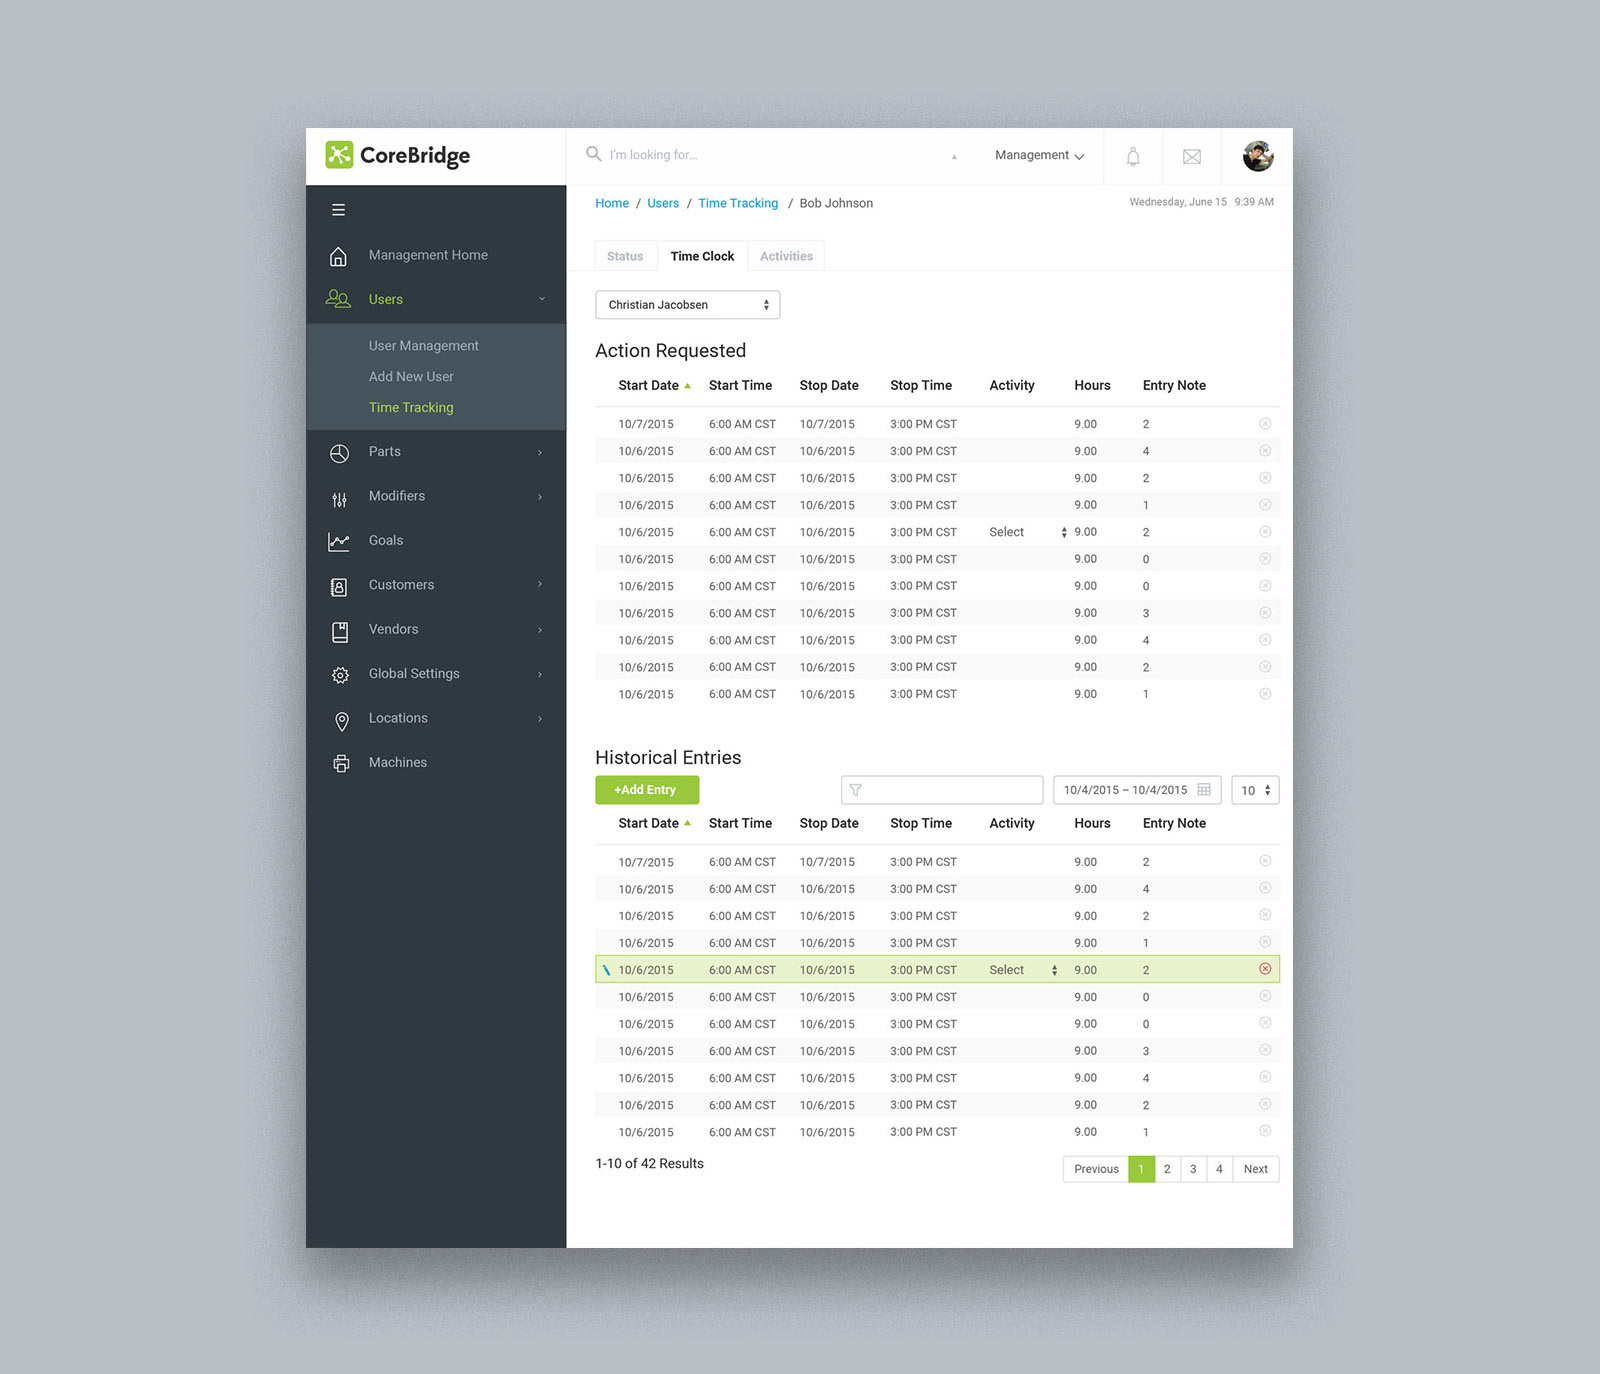Go to the Next page
Screen dimensions: 1600x1374
pos(1256,1169)
